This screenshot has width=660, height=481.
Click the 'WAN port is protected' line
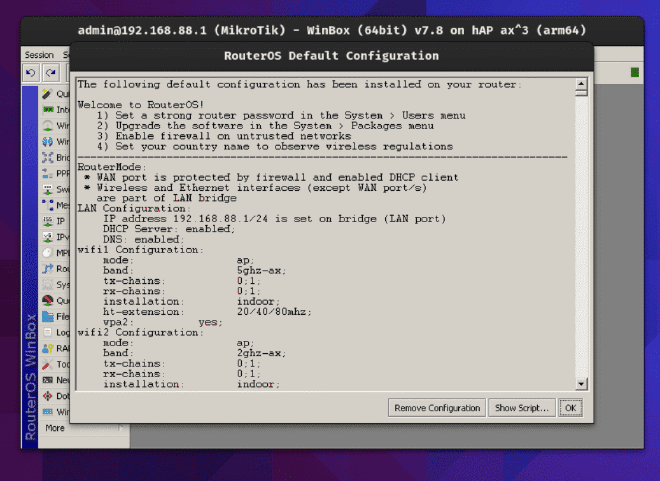tap(271, 177)
